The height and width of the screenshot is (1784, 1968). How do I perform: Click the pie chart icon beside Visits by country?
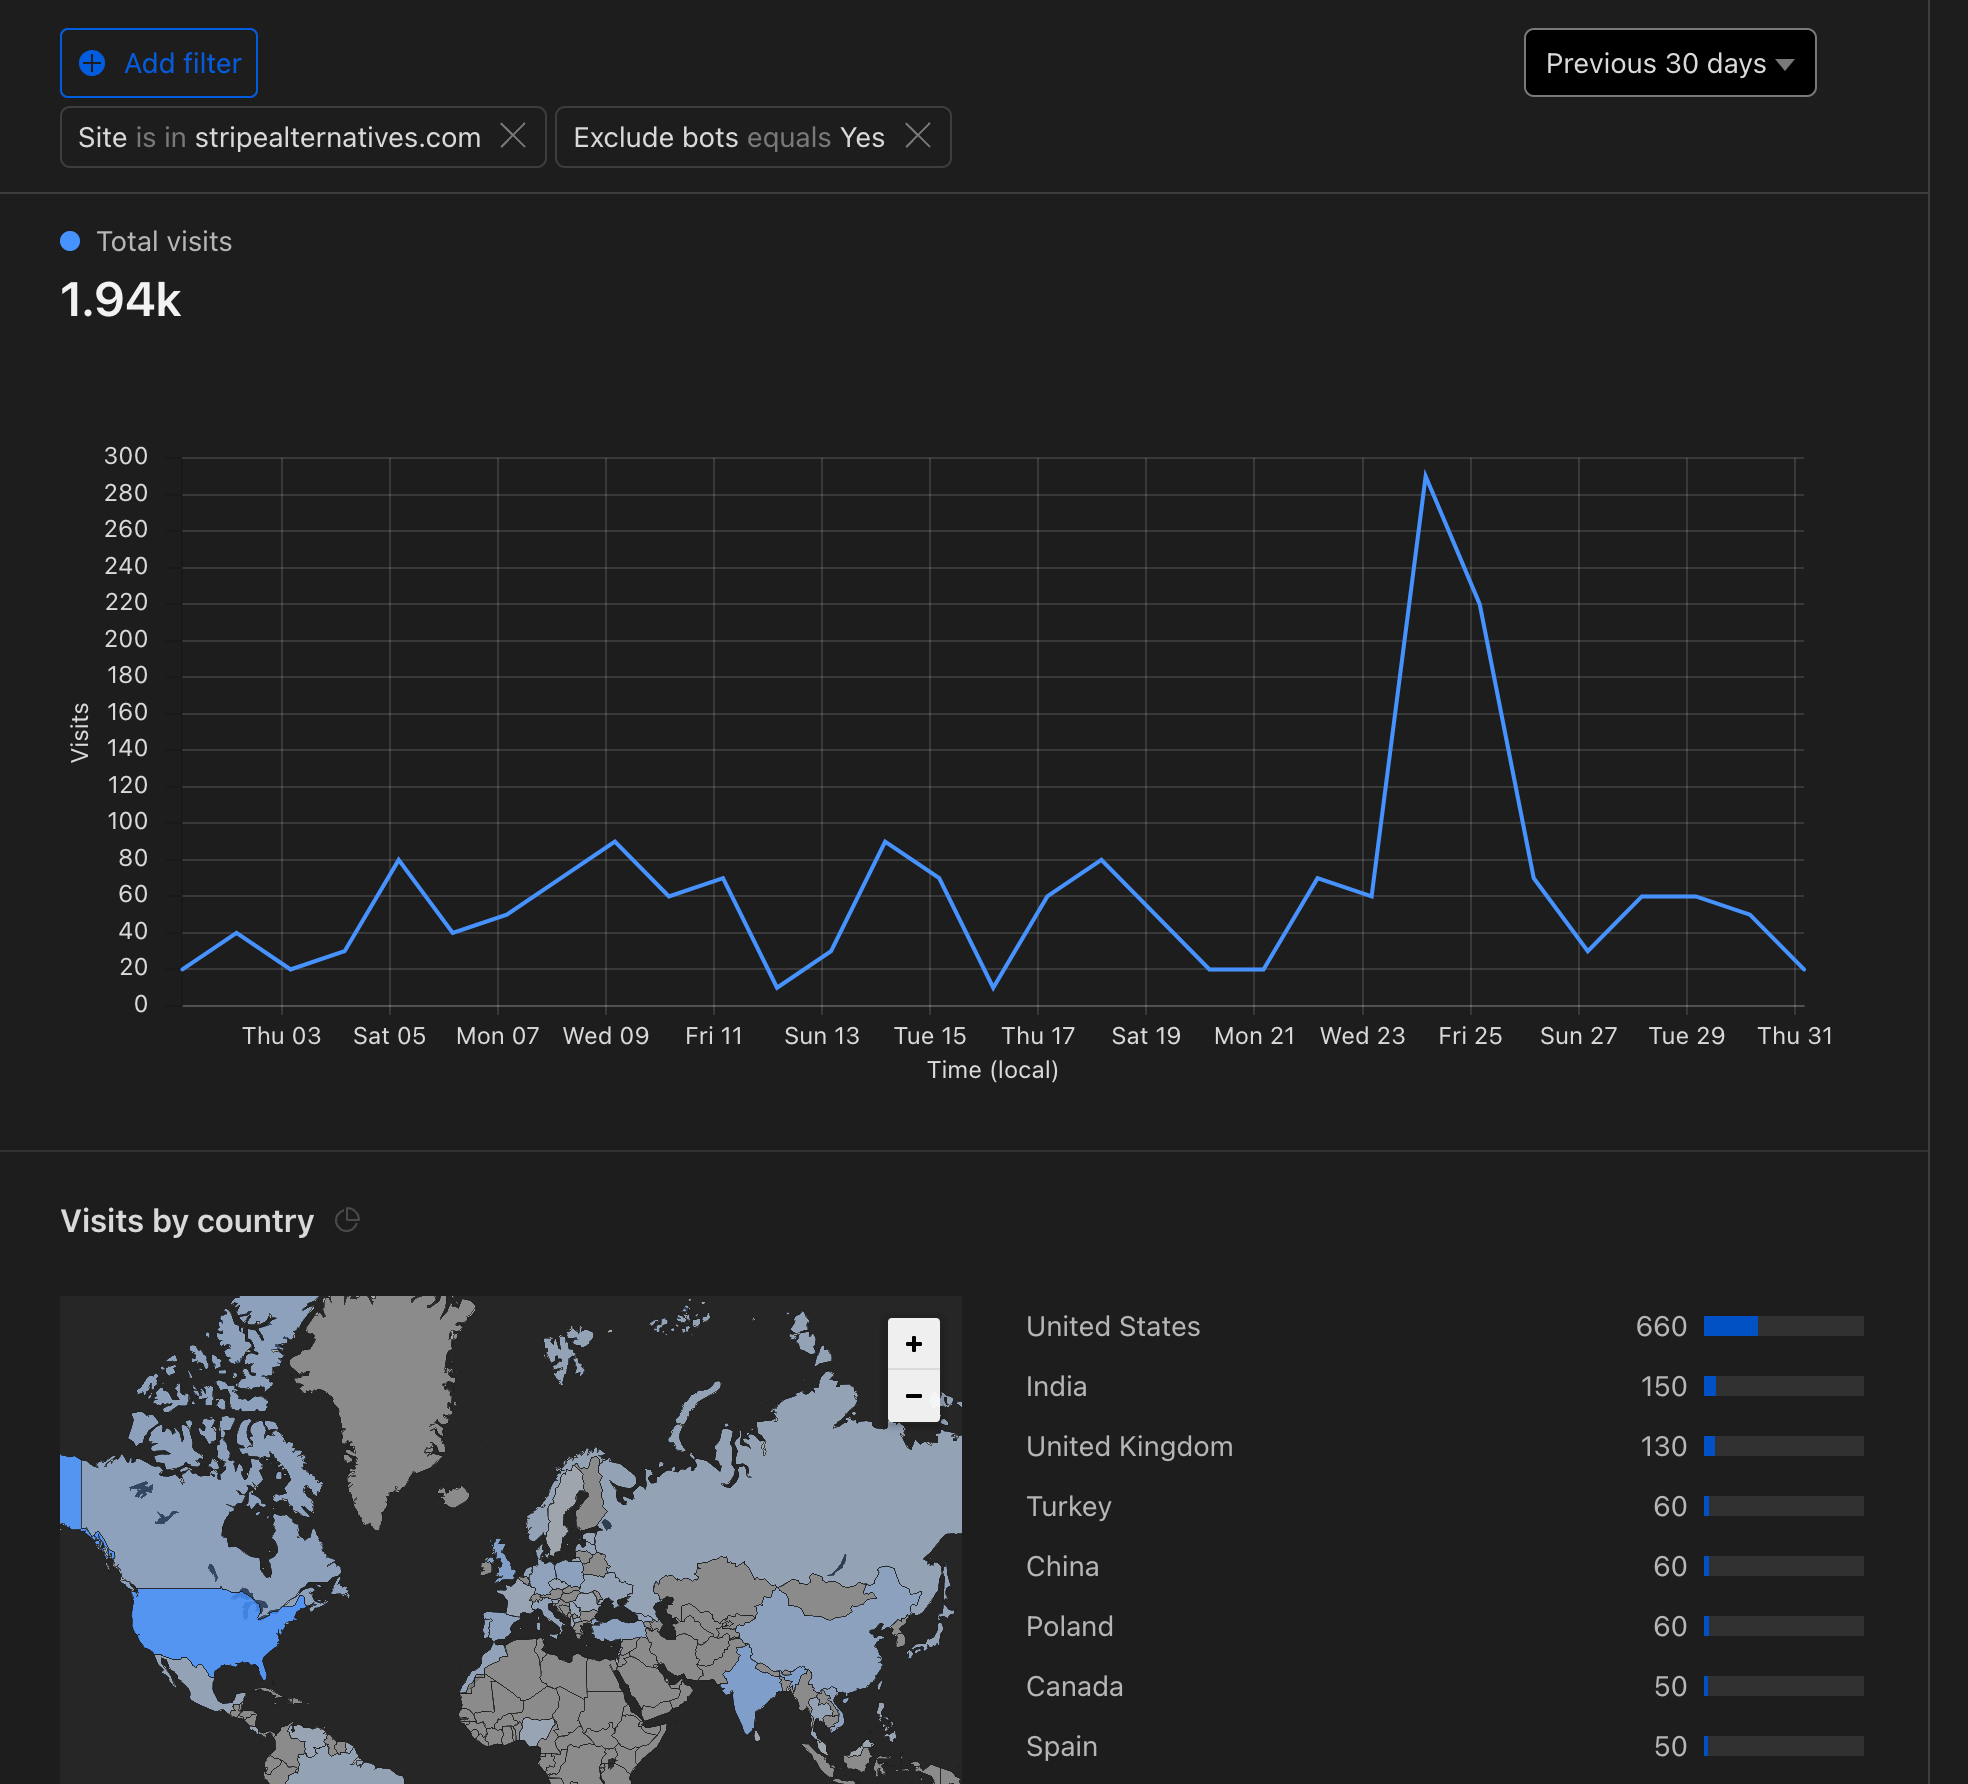[x=347, y=1220]
